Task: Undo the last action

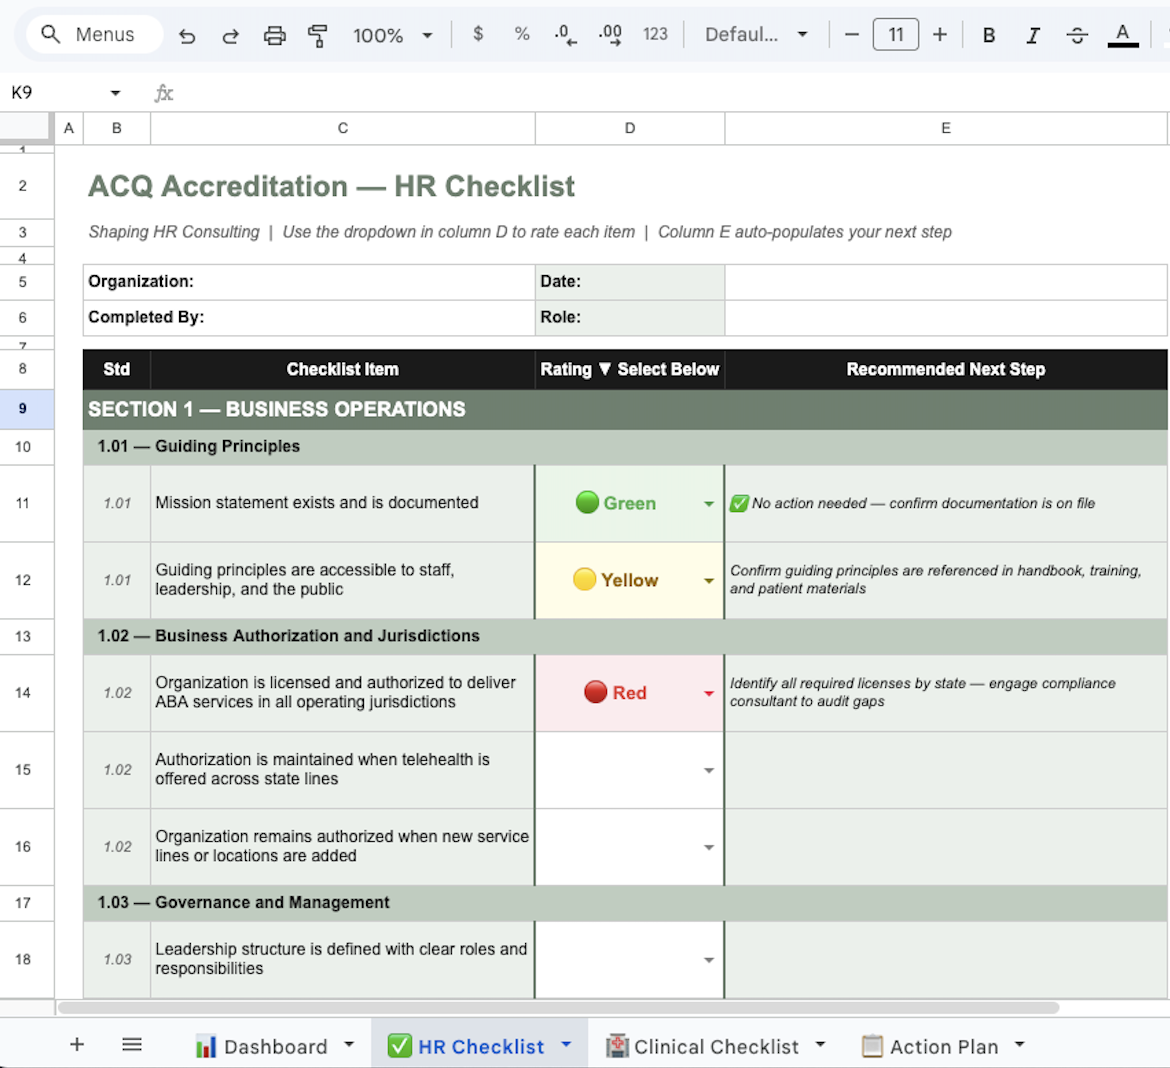Action: [x=187, y=35]
